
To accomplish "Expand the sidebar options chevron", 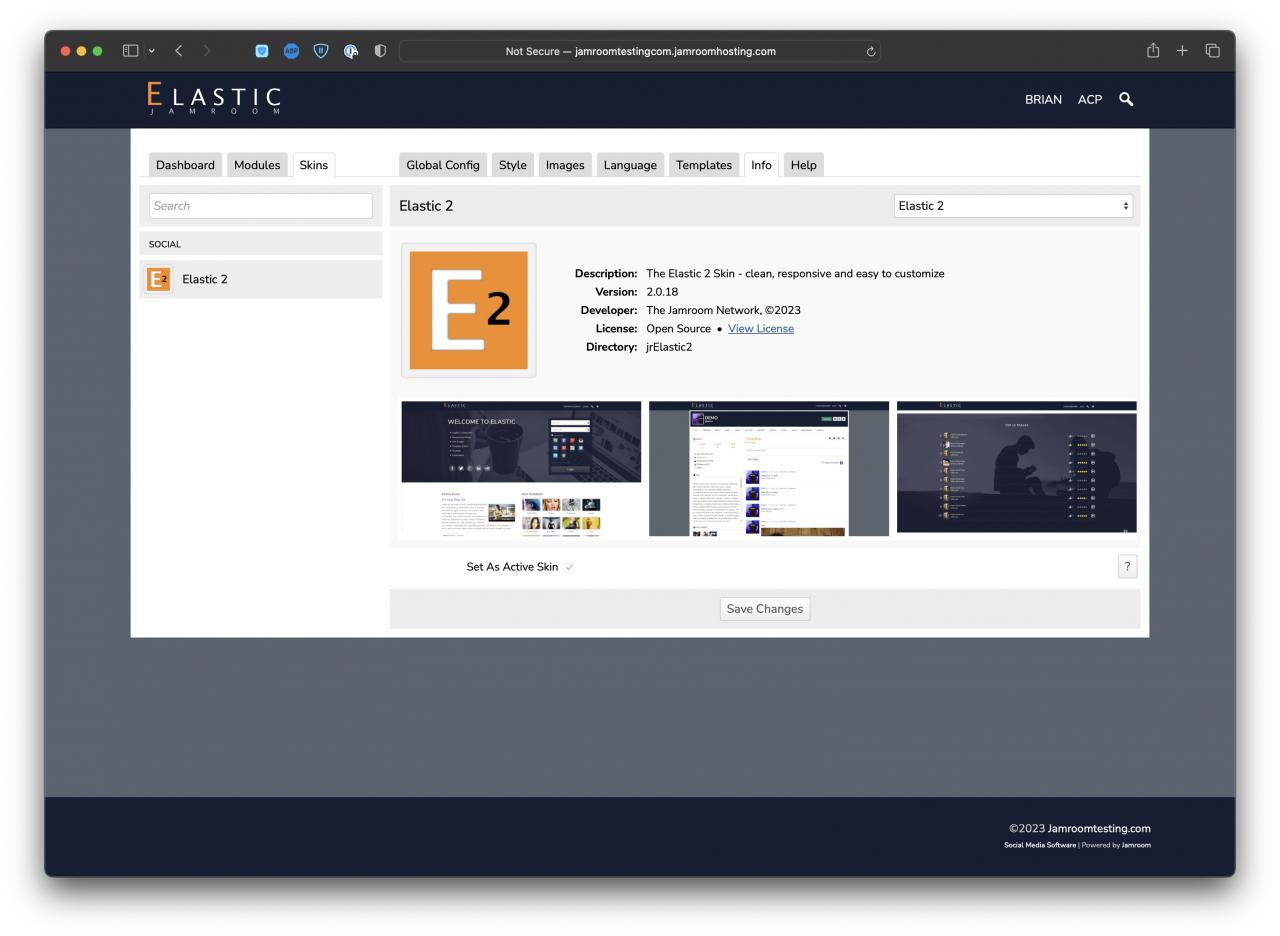I will coord(152,51).
